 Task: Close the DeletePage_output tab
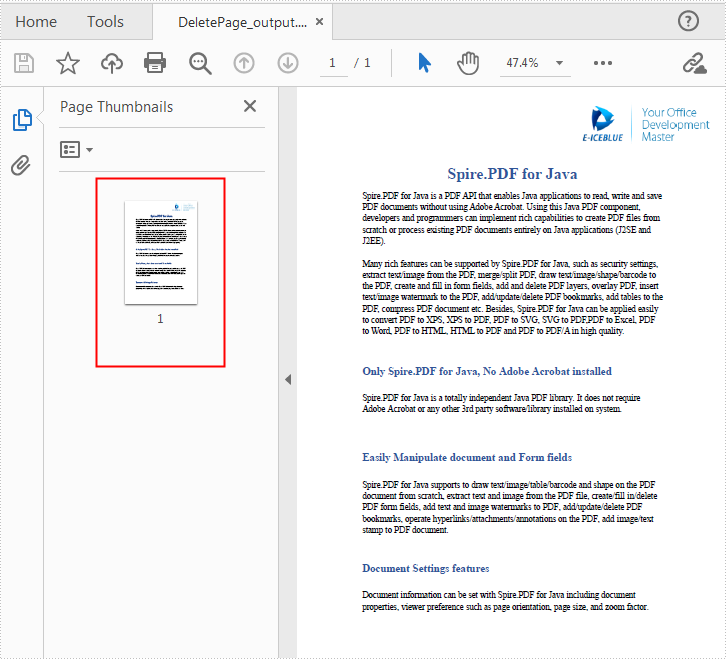pos(319,21)
